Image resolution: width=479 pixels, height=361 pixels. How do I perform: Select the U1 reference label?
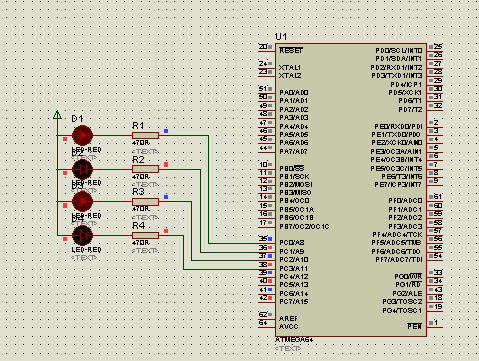281,36
